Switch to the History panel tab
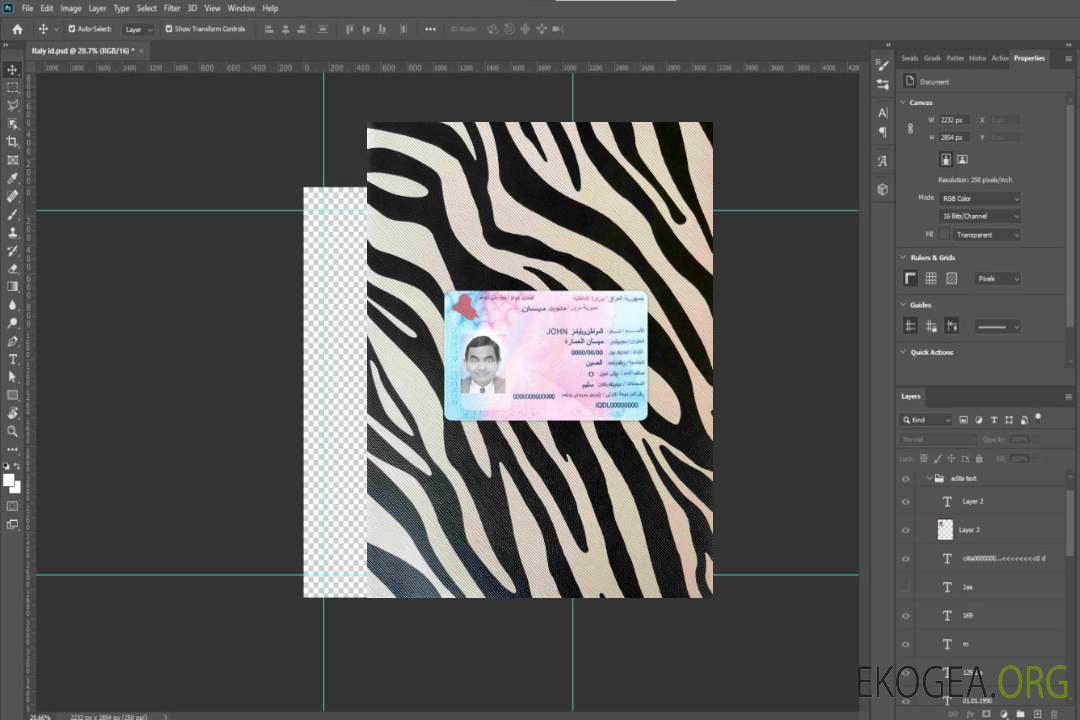Viewport: 1080px width, 720px height. [977, 58]
